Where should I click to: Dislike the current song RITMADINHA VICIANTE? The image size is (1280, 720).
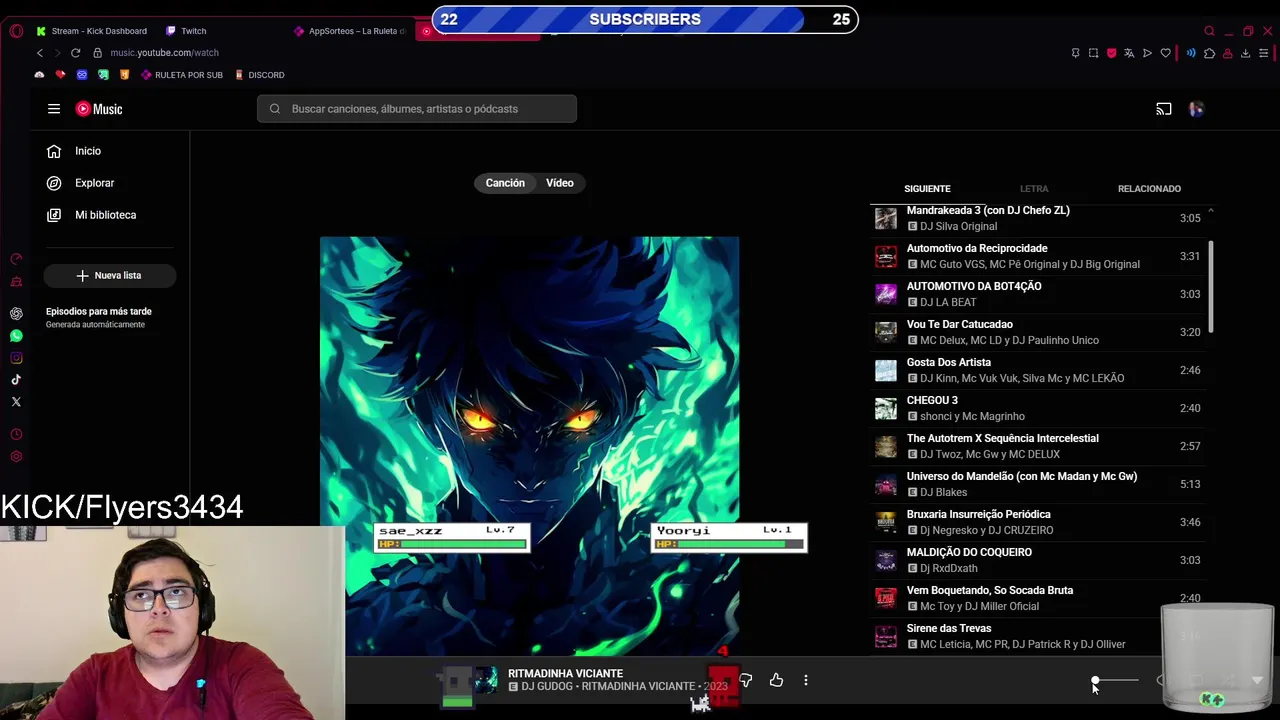coord(745,680)
